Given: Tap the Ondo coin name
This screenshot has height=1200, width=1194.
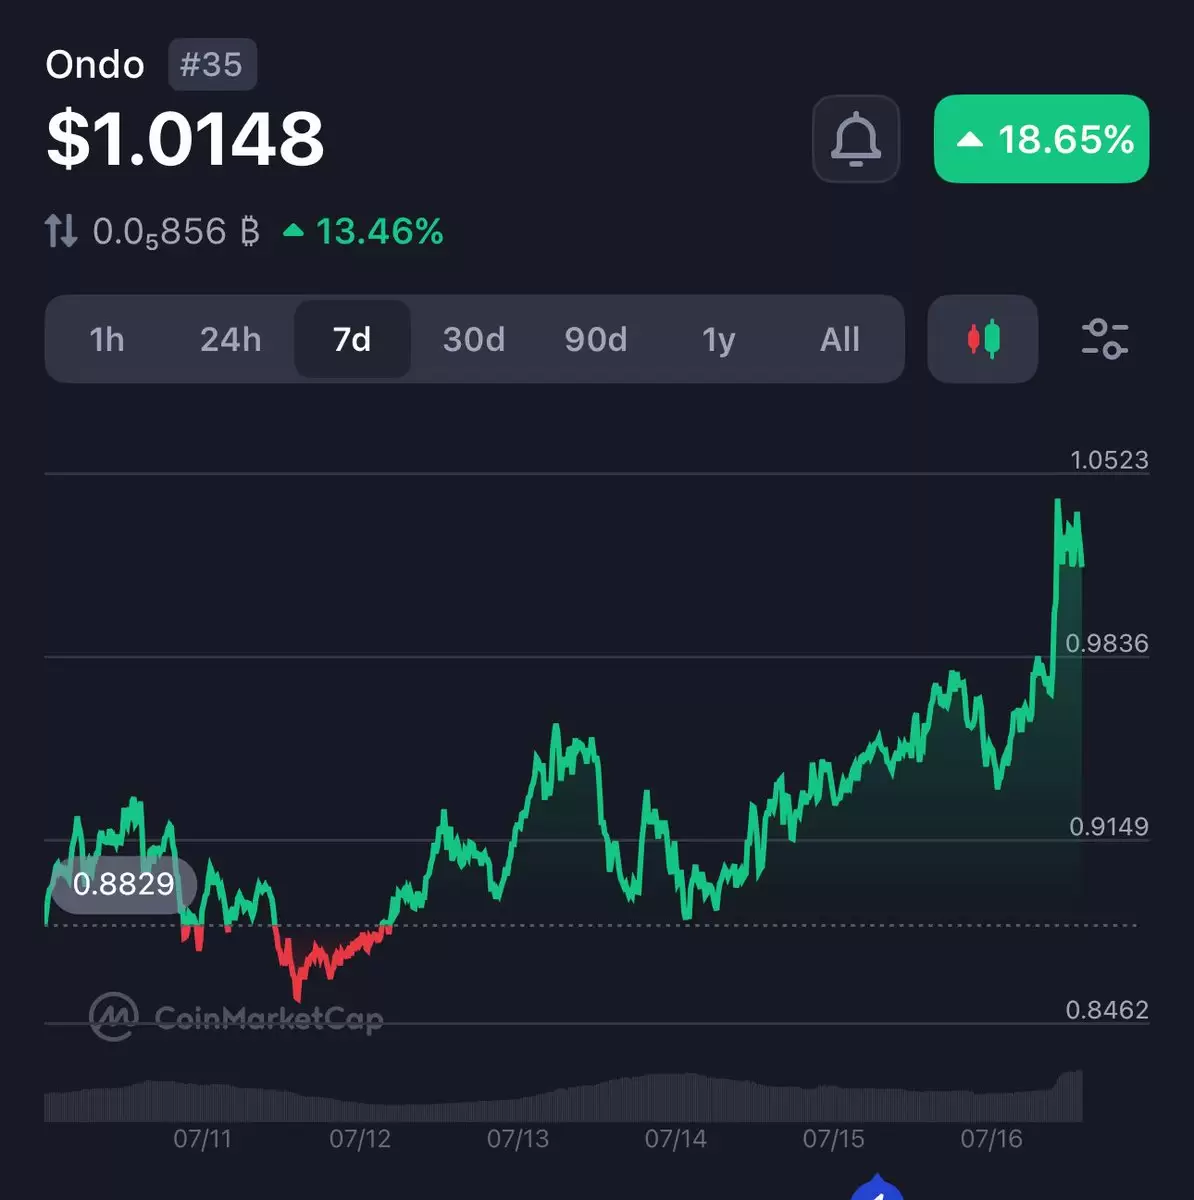Looking at the screenshot, I should click(95, 65).
